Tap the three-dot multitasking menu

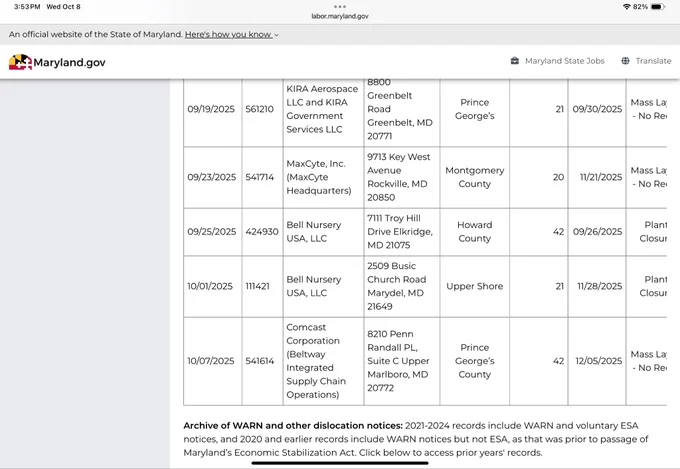340,7
